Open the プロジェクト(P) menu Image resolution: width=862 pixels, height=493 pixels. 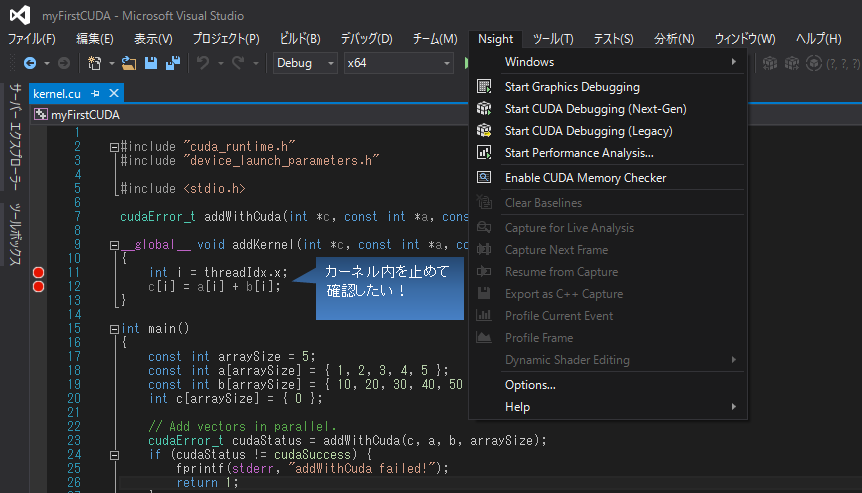pos(226,38)
